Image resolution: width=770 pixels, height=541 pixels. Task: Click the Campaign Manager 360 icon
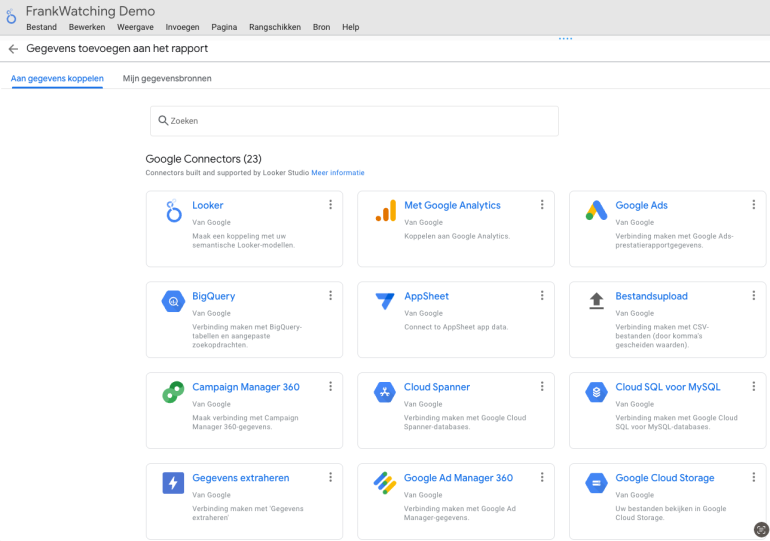click(x=173, y=392)
